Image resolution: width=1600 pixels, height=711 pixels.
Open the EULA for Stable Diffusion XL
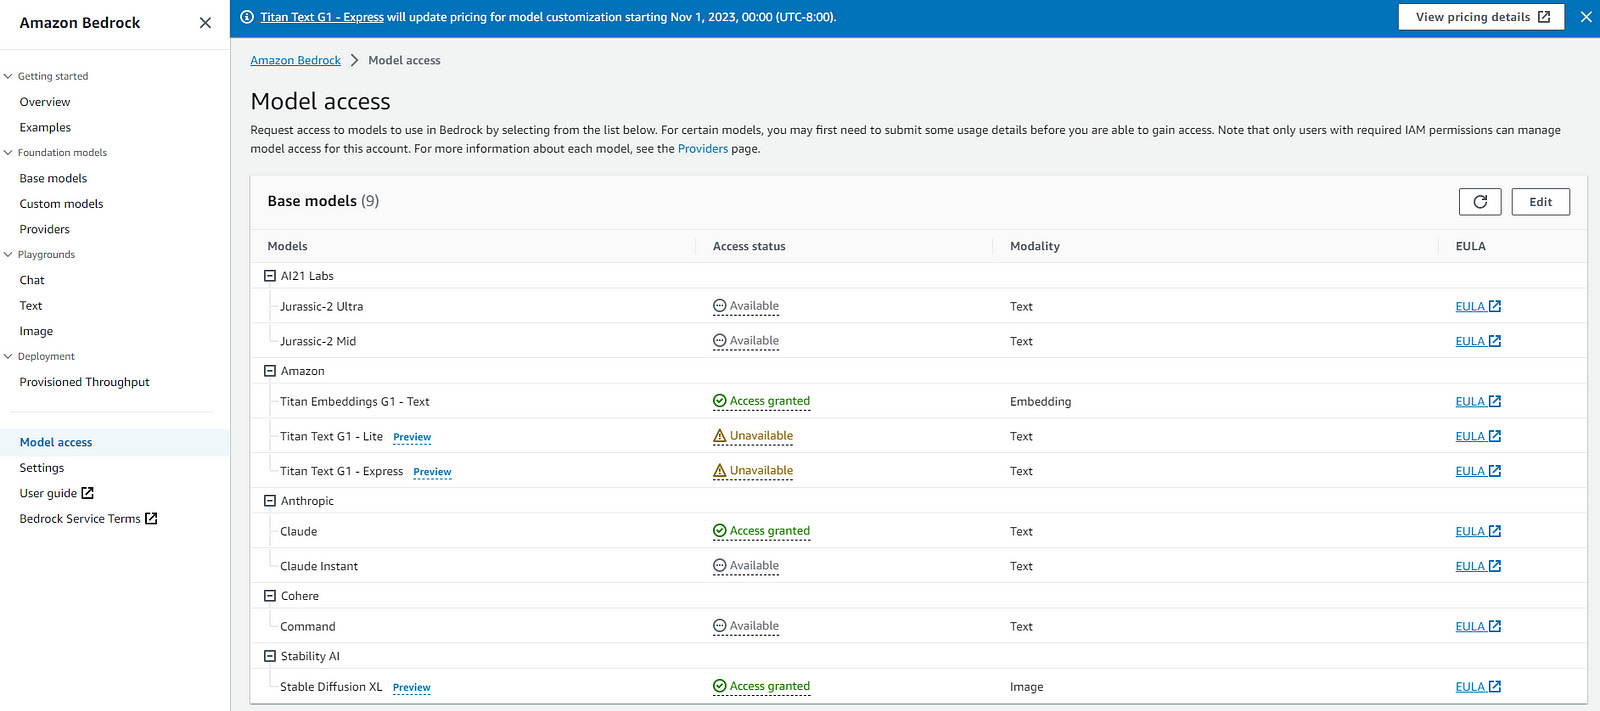[1478, 687]
